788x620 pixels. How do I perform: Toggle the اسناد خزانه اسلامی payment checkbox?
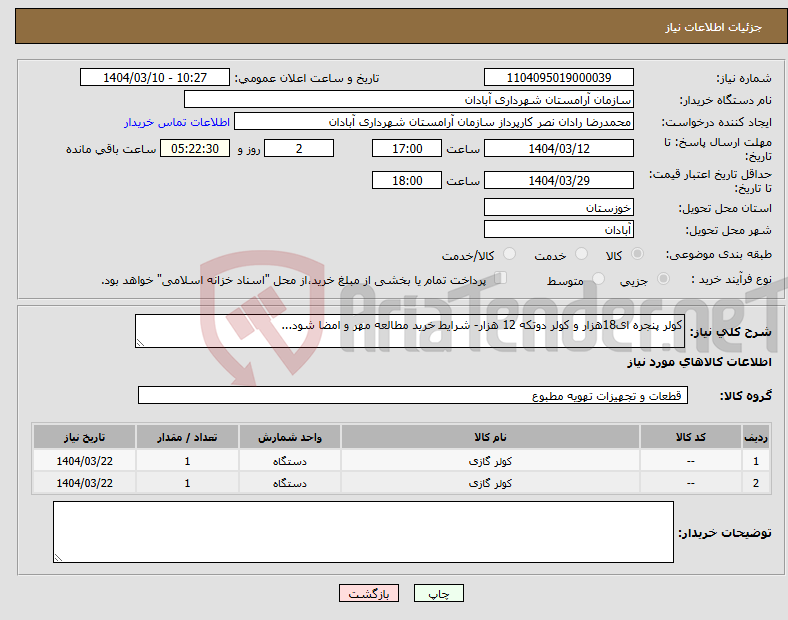click(x=501, y=277)
